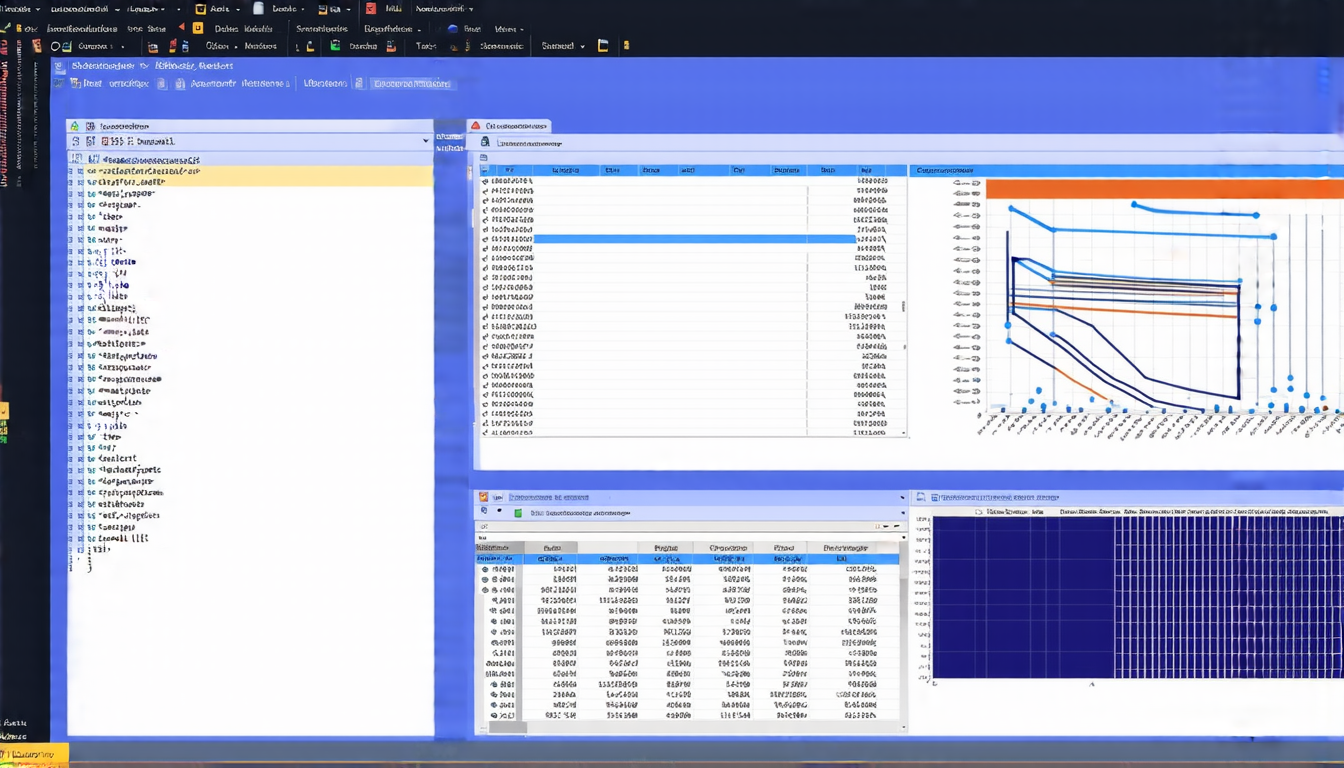Click the red left-arrow icon in the toolbar
1344x768 pixels.
coord(181,28)
